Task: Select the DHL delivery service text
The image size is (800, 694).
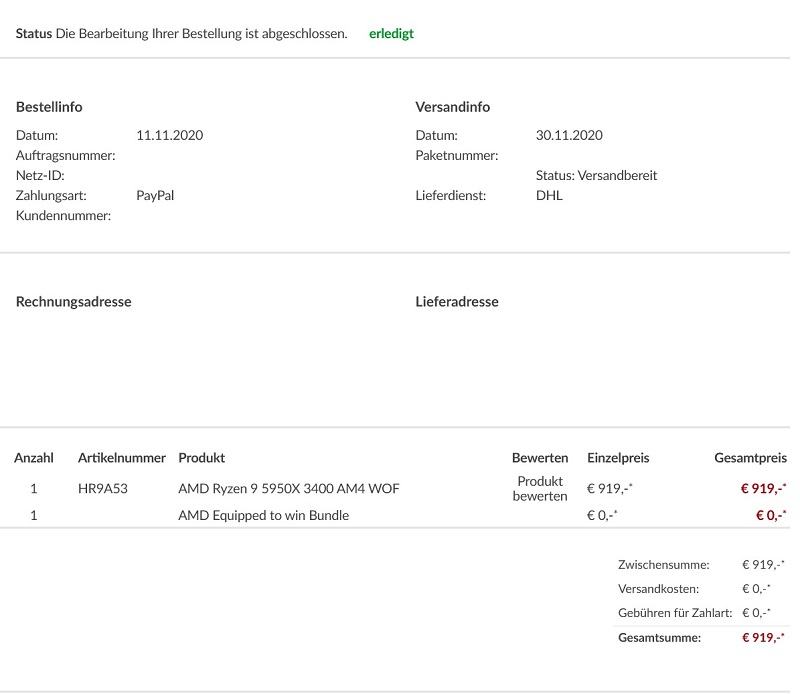Action: point(549,196)
